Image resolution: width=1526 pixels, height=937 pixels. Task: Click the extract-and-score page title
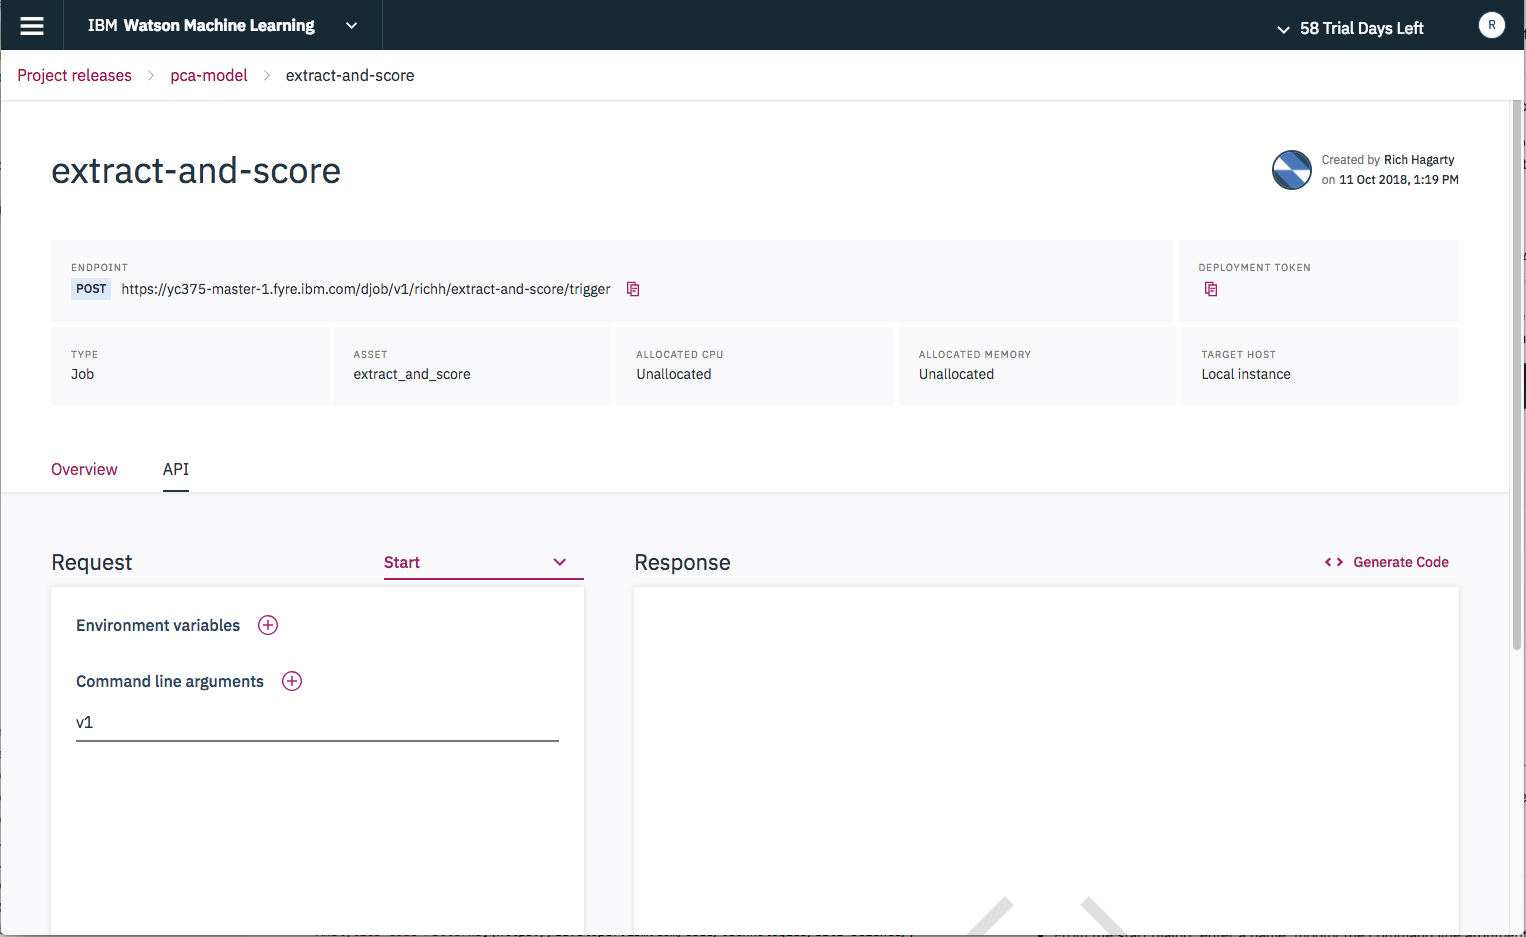(x=196, y=171)
